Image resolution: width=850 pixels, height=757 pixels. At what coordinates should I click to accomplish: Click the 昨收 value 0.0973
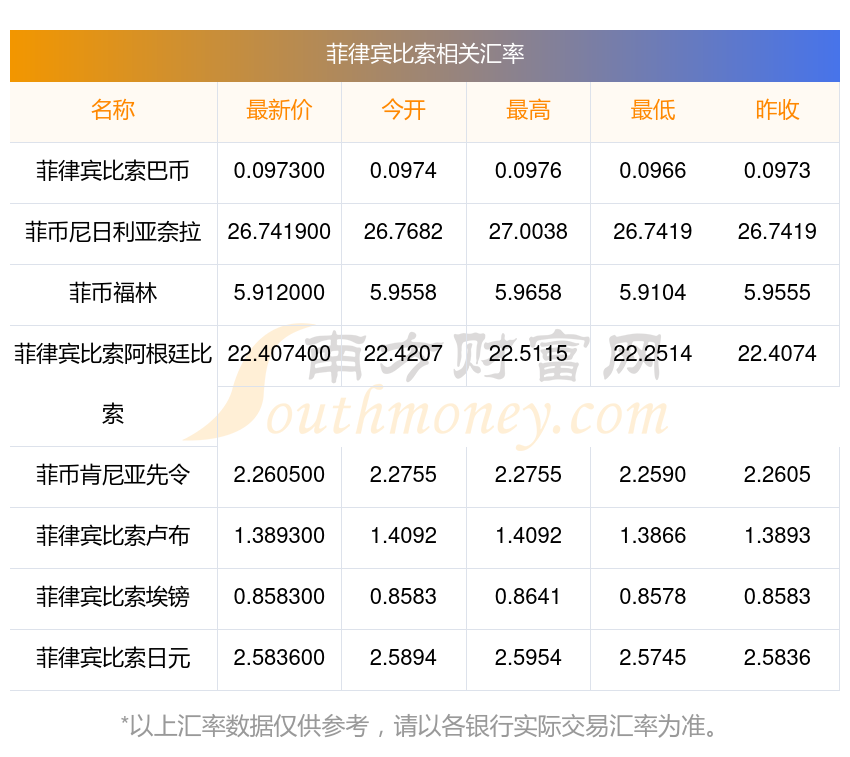coord(777,171)
